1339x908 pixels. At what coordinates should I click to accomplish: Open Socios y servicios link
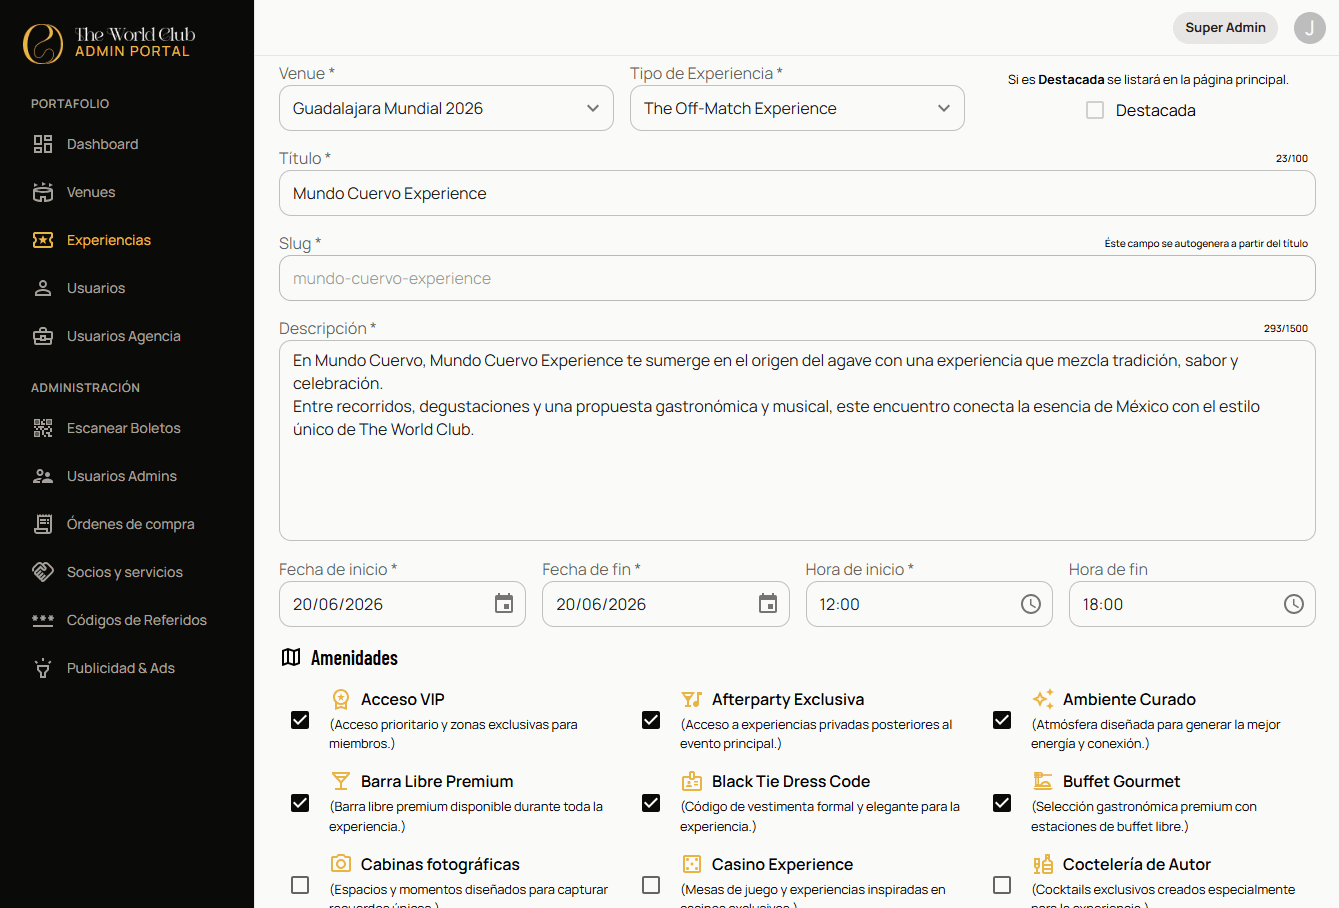[x=127, y=572]
